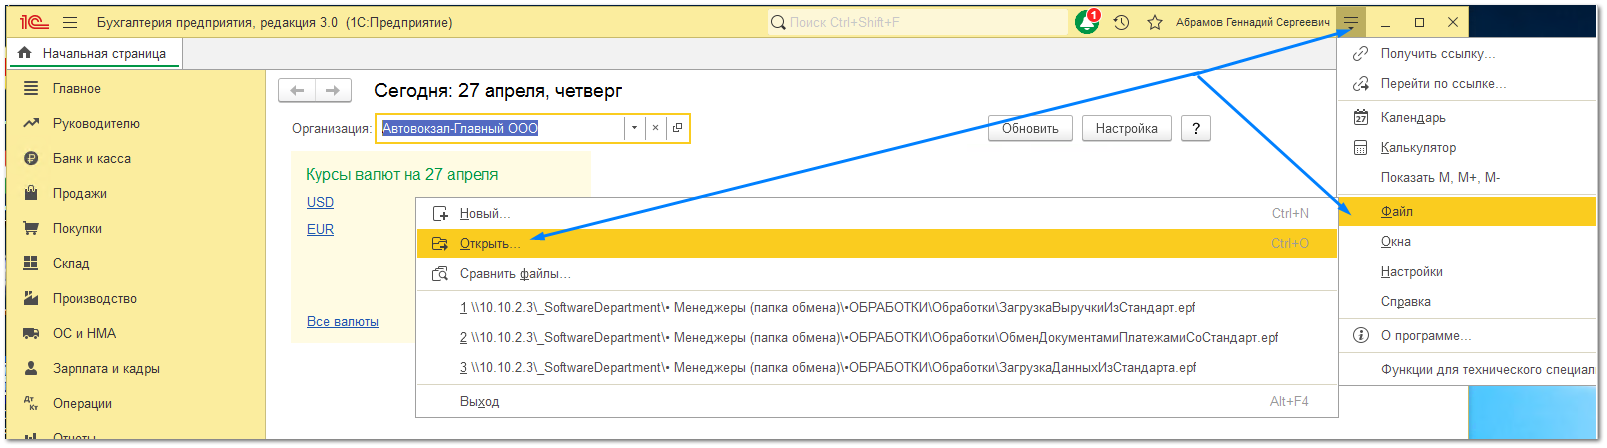1607x448 pixels.
Task: Open the history clock icon
Action: [x=1121, y=22]
